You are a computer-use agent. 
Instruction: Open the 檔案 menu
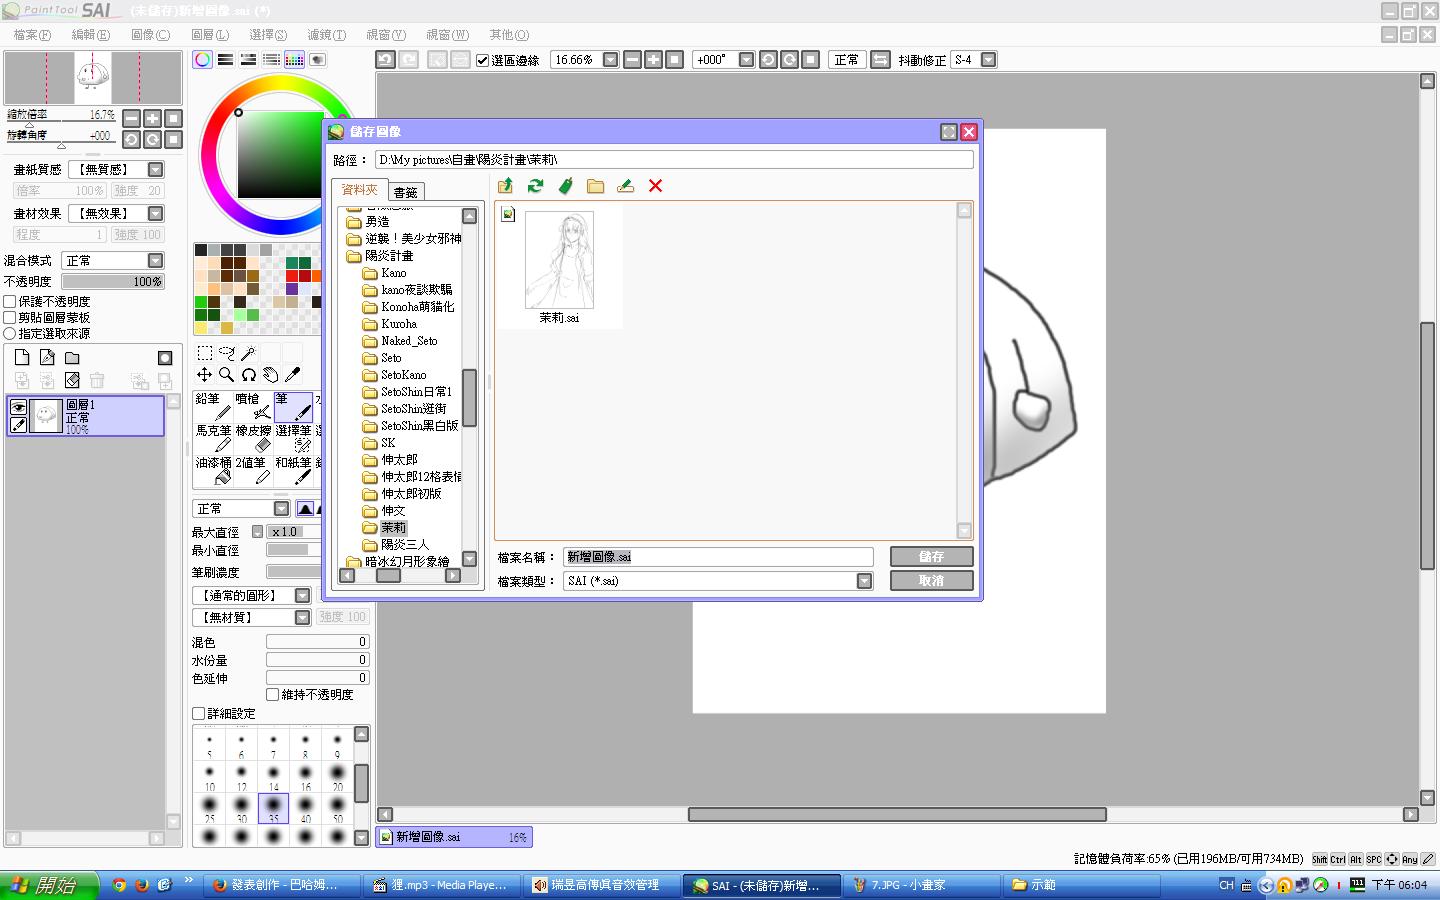[32, 35]
